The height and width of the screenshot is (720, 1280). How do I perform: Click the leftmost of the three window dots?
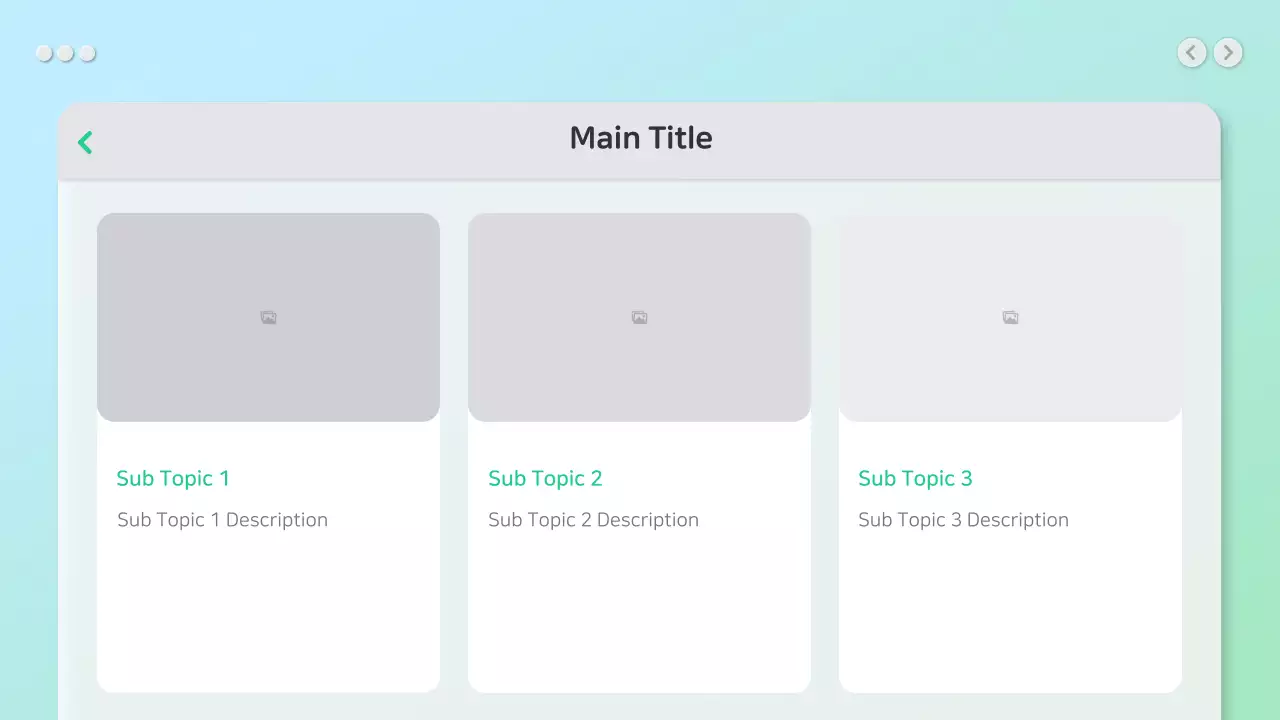(x=44, y=53)
